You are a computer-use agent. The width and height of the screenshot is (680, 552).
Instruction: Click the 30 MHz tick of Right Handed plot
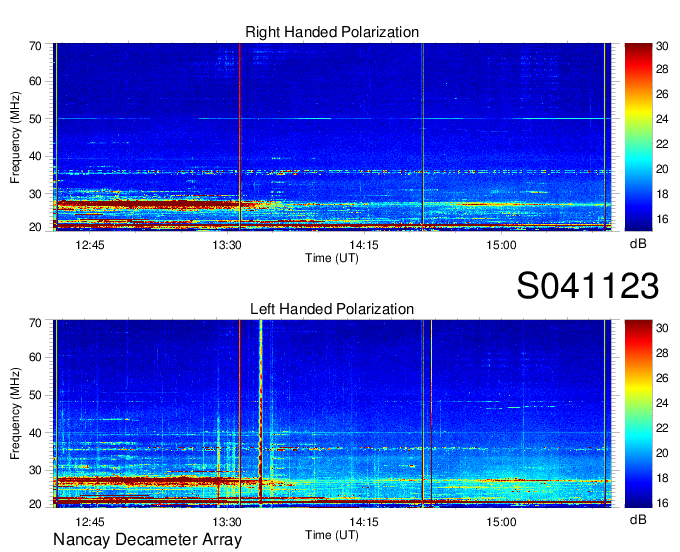click(x=35, y=194)
